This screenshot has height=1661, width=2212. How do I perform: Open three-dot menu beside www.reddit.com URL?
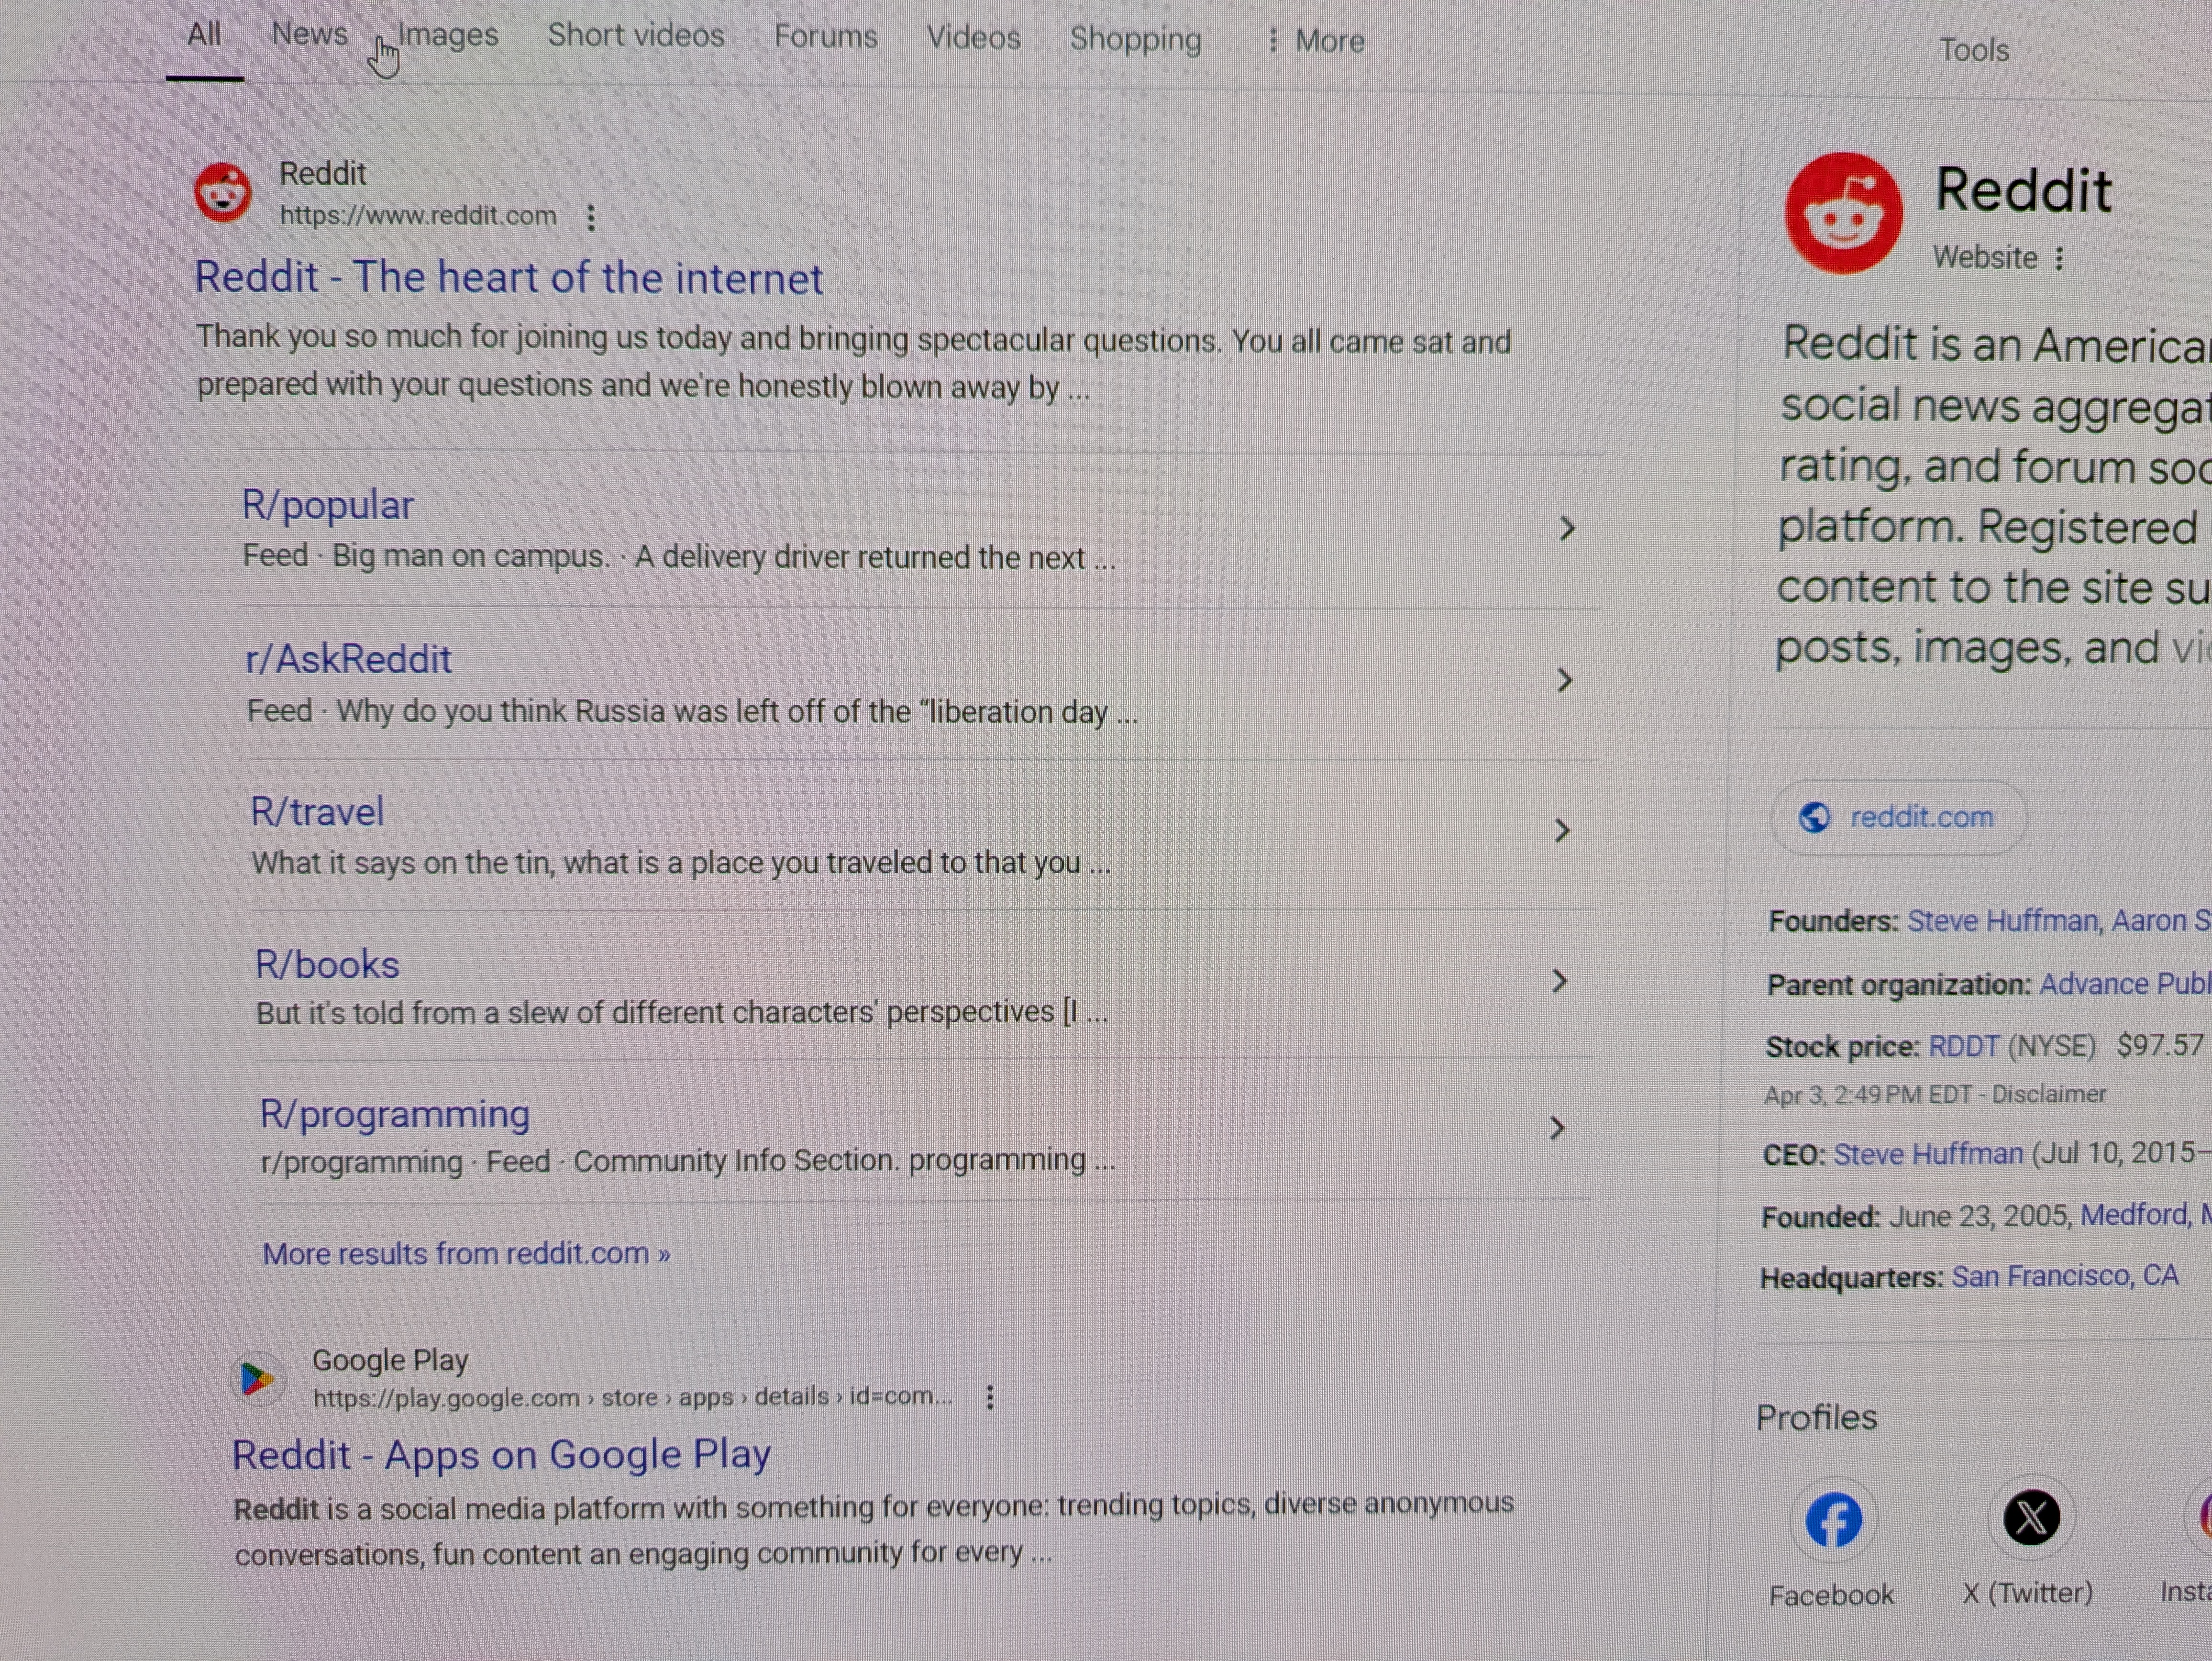(x=591, y=217)
